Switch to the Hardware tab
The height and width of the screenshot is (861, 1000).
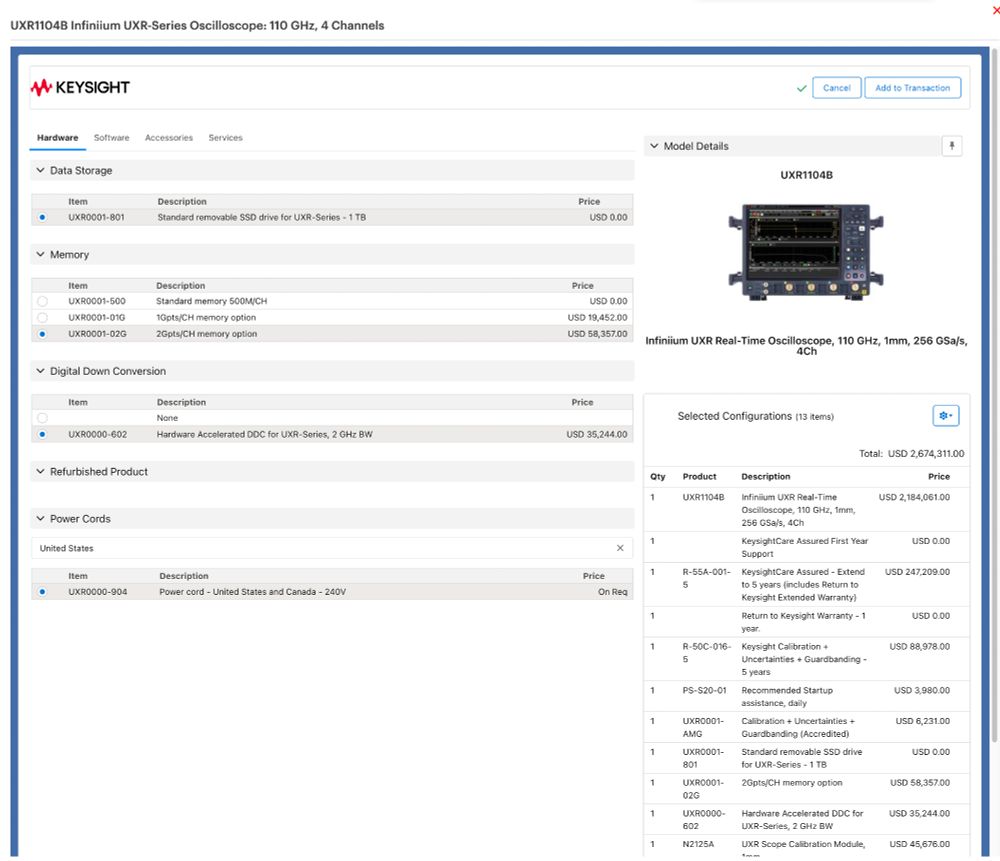[x=57, y=138]
